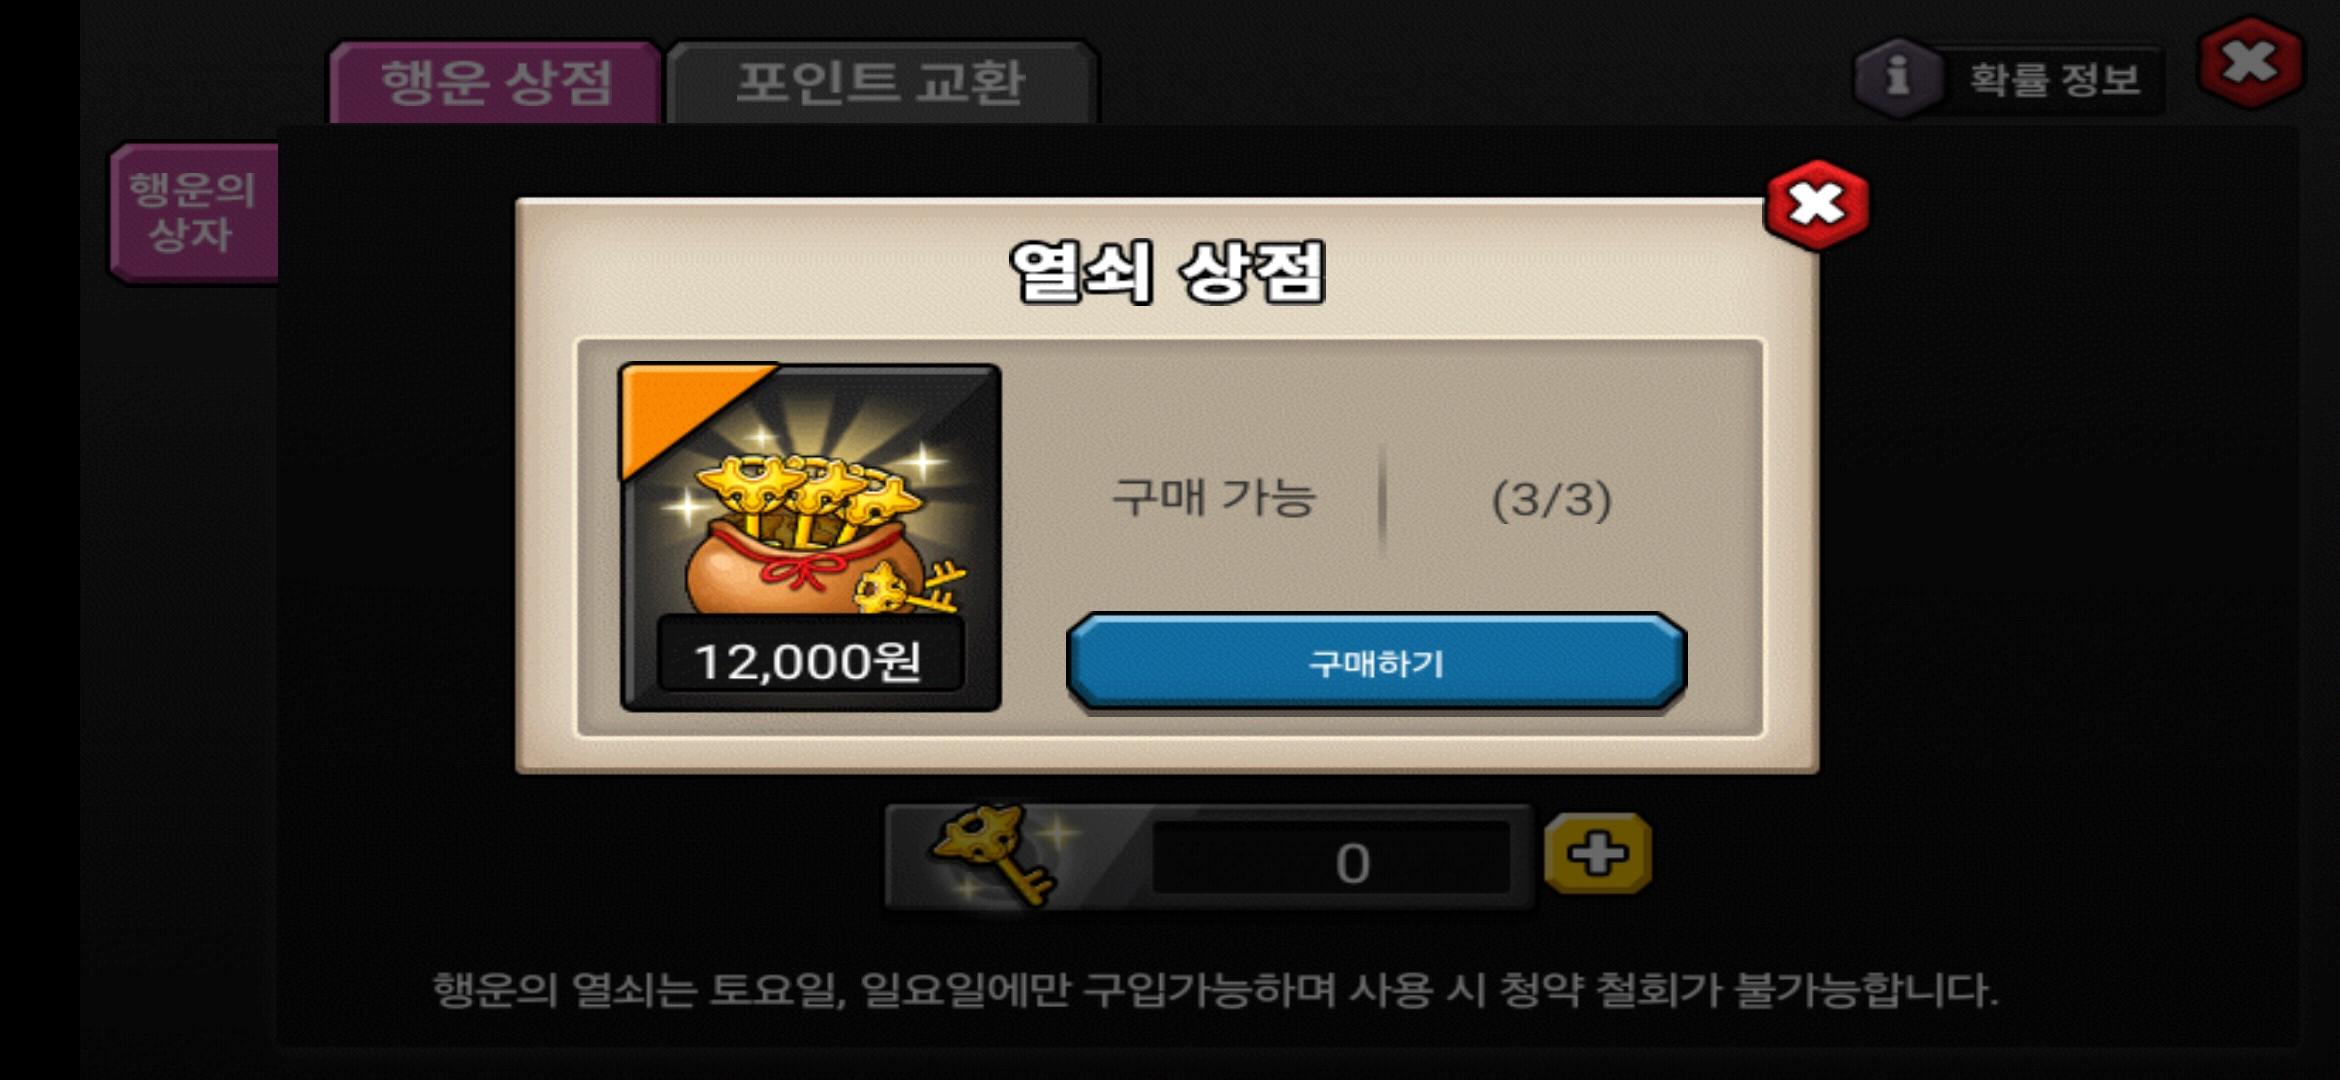Switch to the 포인트 교환 tab
The height and width of the screenshot is (1080, 2340).
point(881,82)
